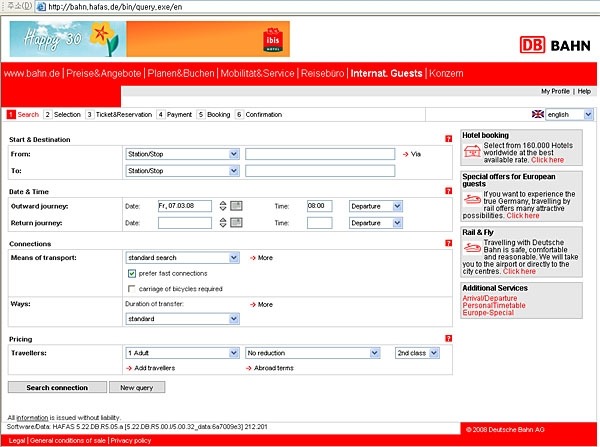Open More options for Means of transport
600x447 pixels.
261,258
